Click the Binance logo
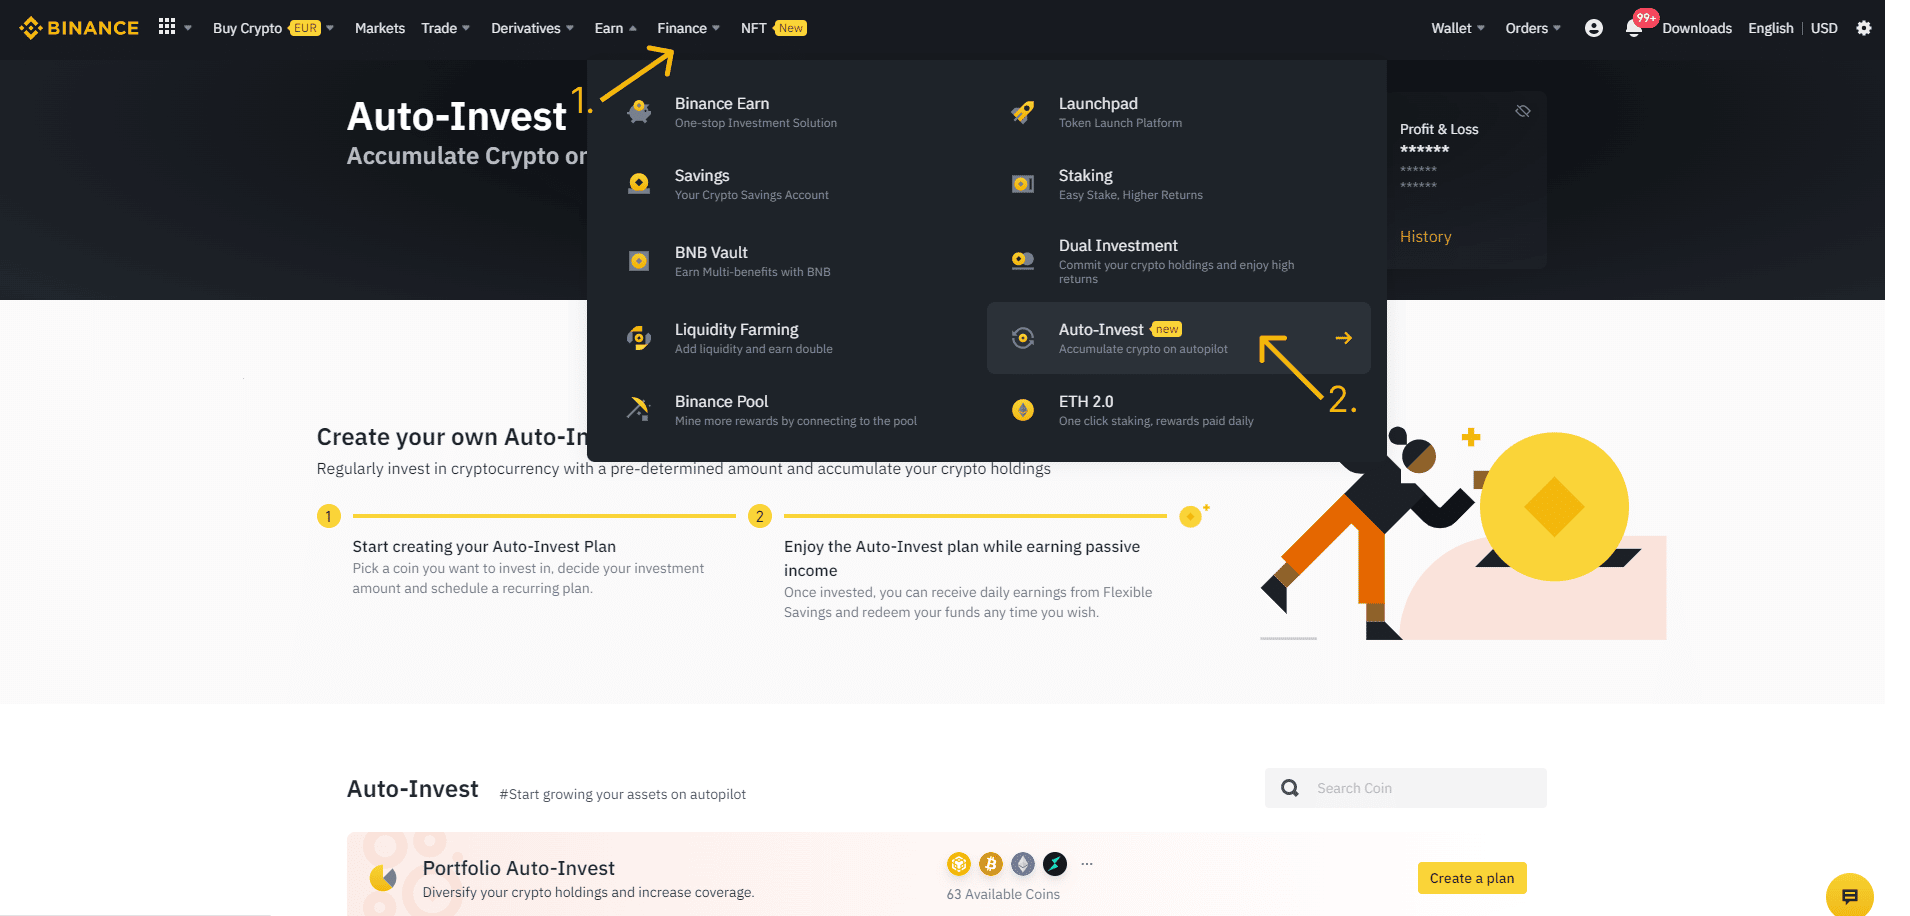Viewport: 1910px width, 916px height. click(79, 28)
